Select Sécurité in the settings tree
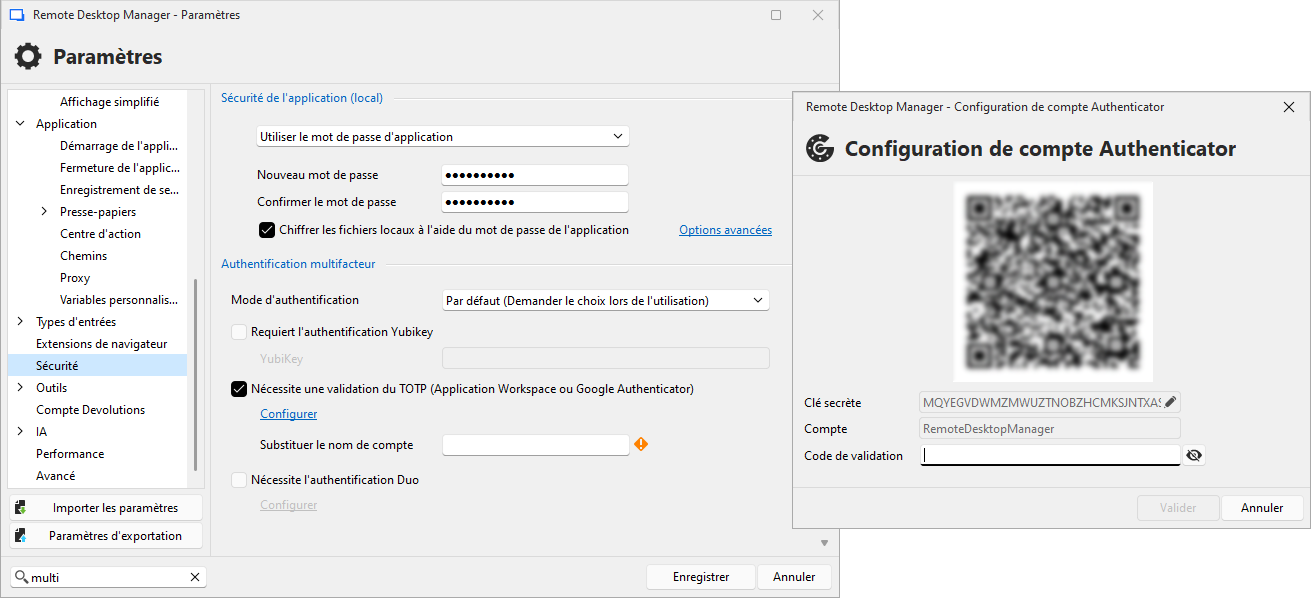Image resolution: width=1311 pixels, height=598 pixels. [97, 366]
